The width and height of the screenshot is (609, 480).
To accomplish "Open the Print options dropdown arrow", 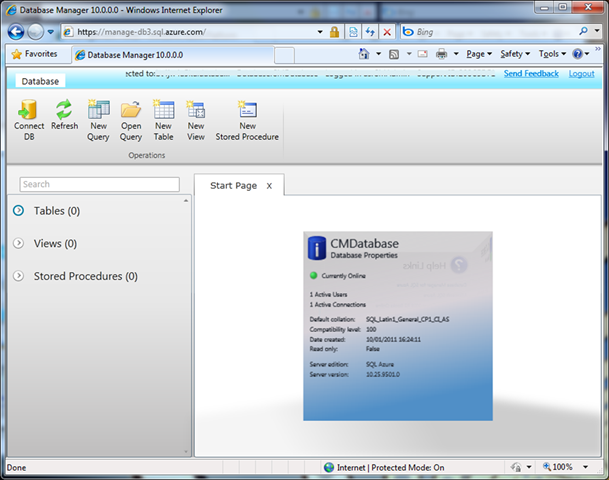I will (x=456, y=54).
